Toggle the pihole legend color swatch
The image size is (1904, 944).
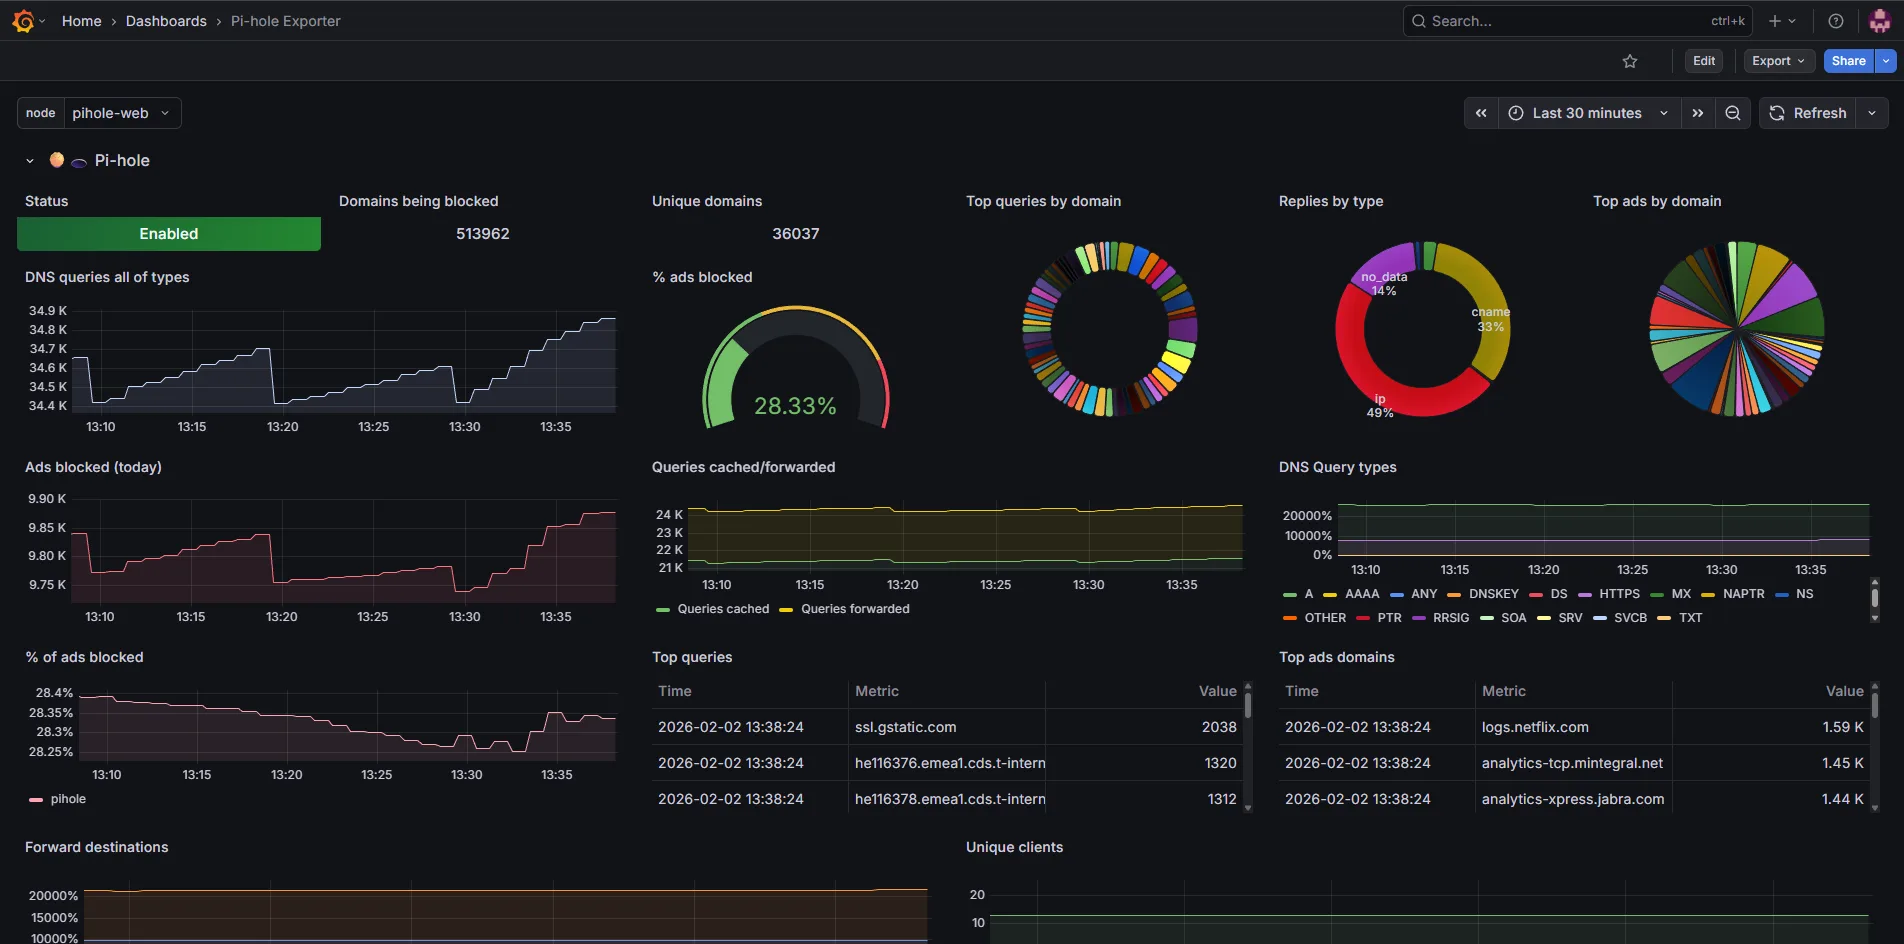click(36, 800)
